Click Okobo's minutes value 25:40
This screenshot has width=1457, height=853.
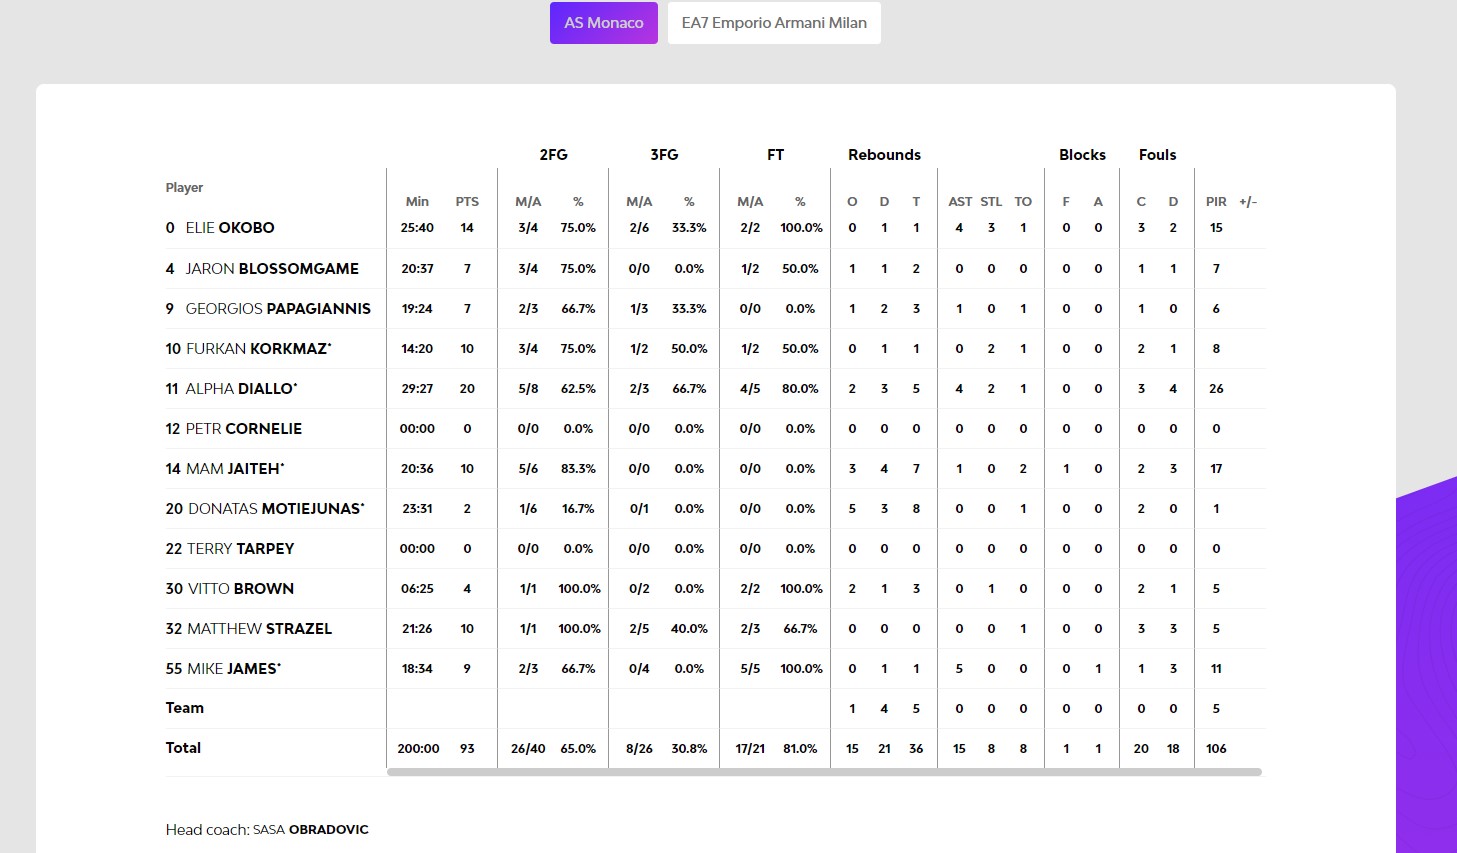[x=417, y=228]
